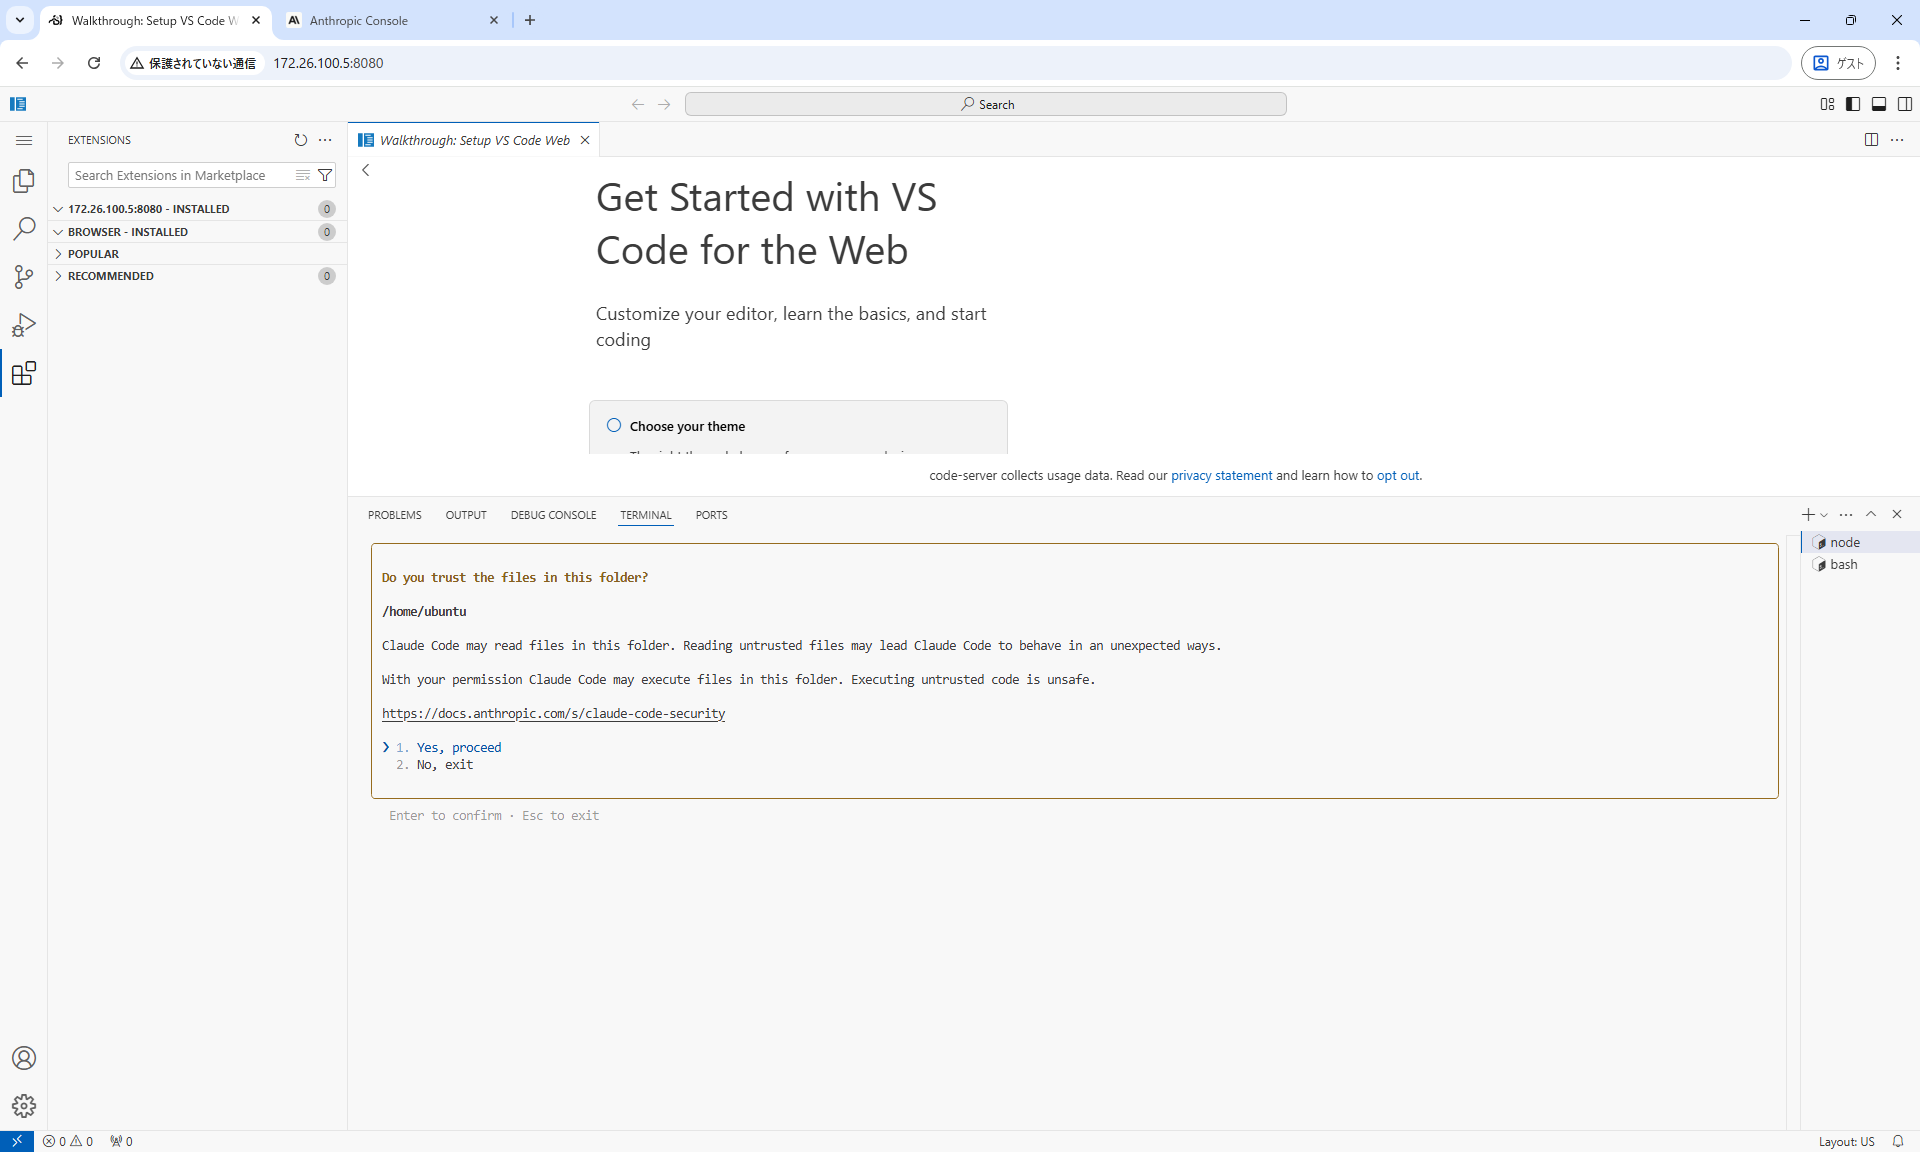
Task: Open Extensions views and more actions
Action: coord(325,140)
